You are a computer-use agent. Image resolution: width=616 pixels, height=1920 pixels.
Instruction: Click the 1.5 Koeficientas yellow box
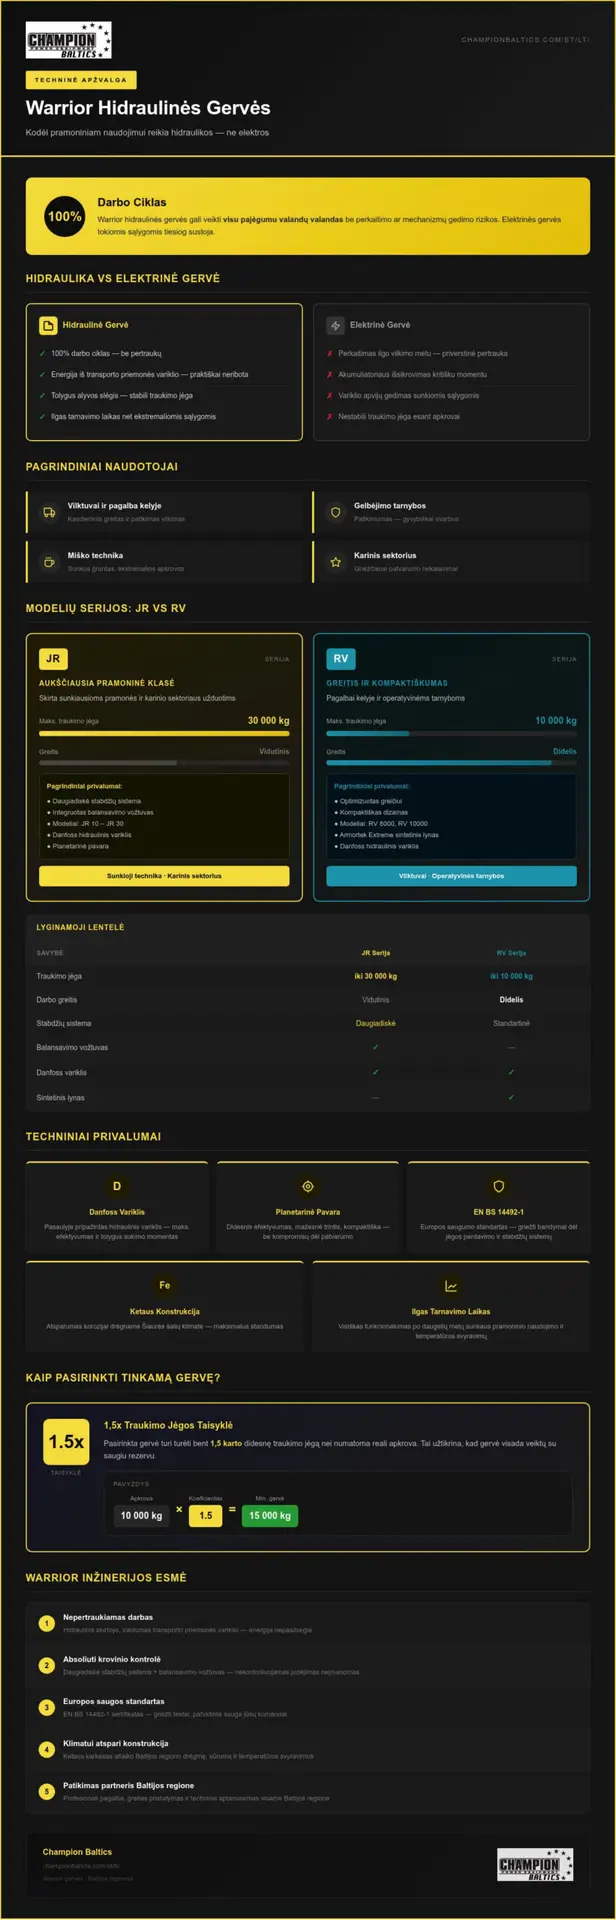(205, 1515)
